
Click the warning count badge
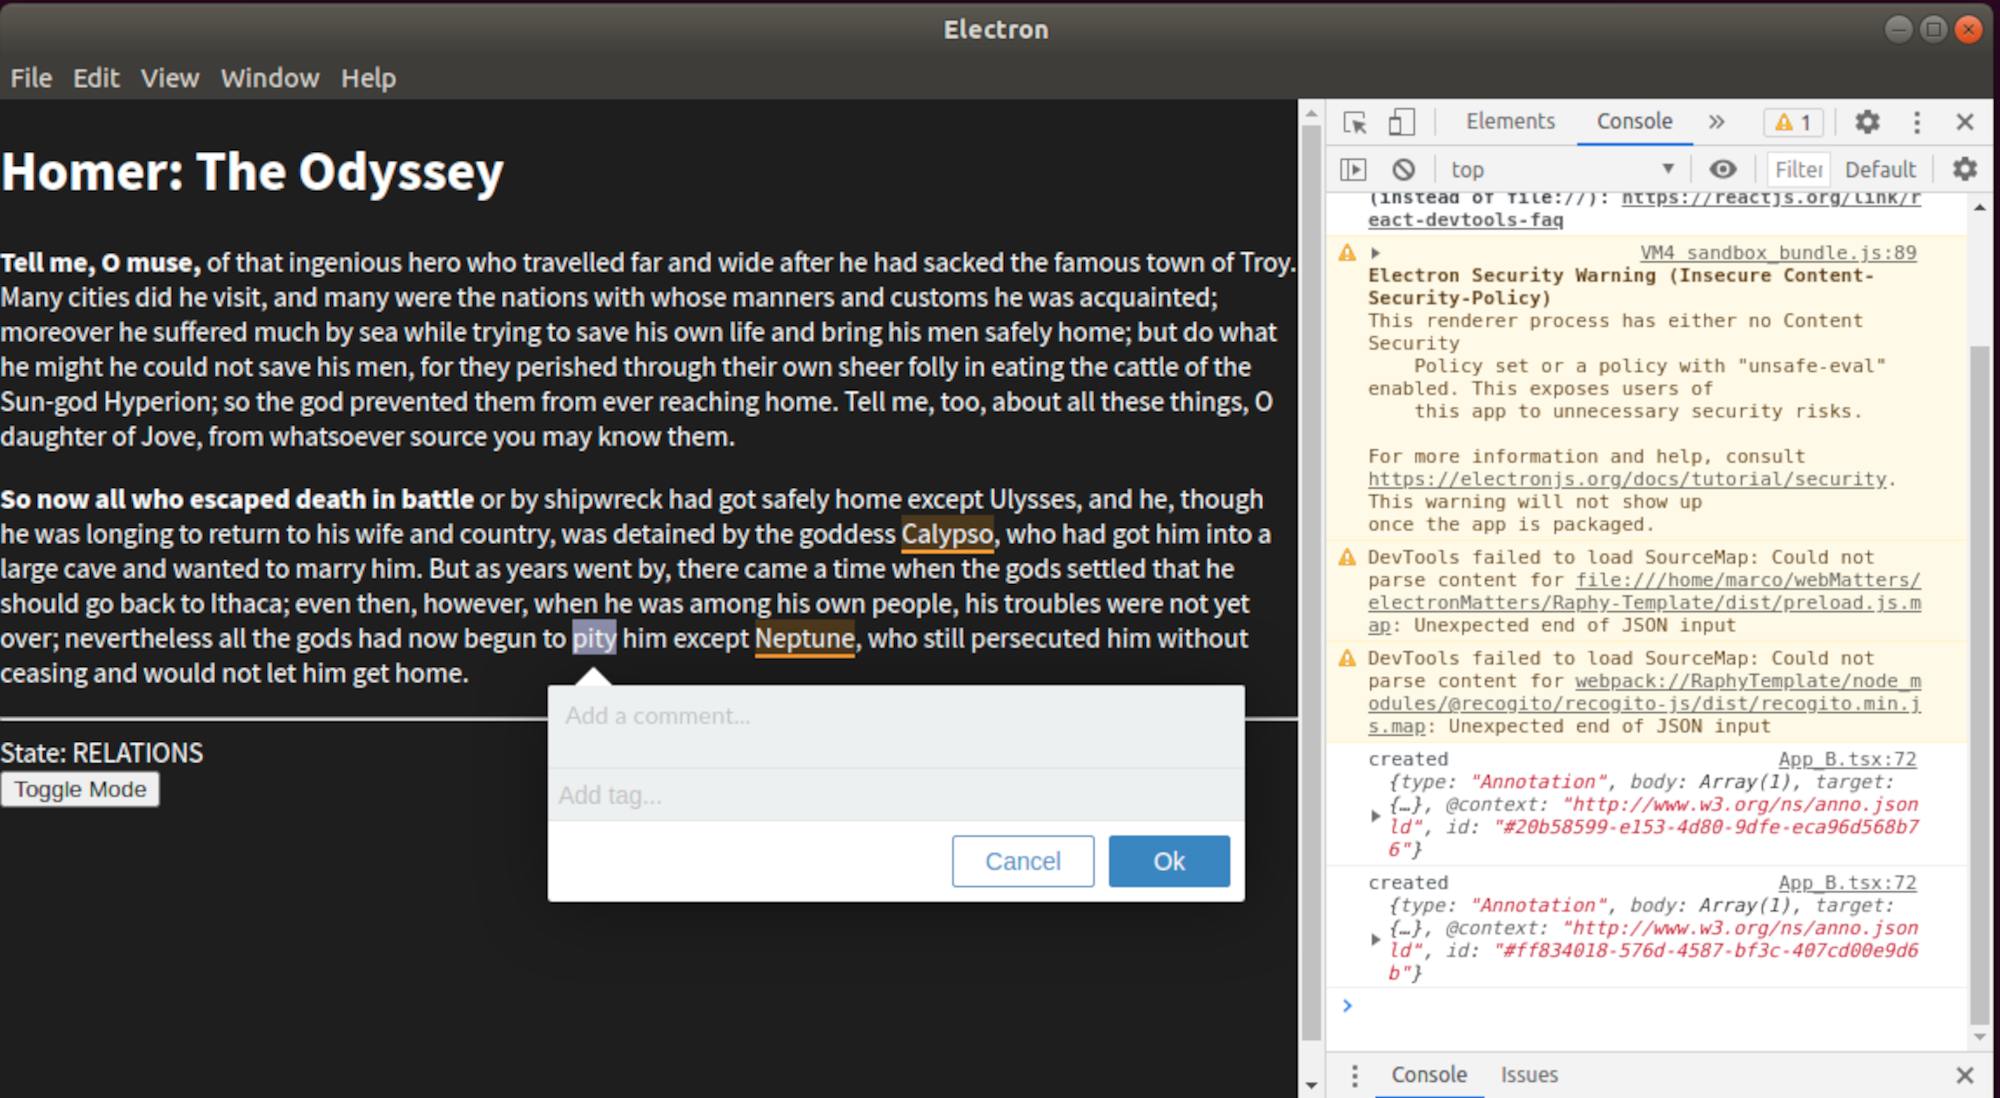(x=1793, y=121)
